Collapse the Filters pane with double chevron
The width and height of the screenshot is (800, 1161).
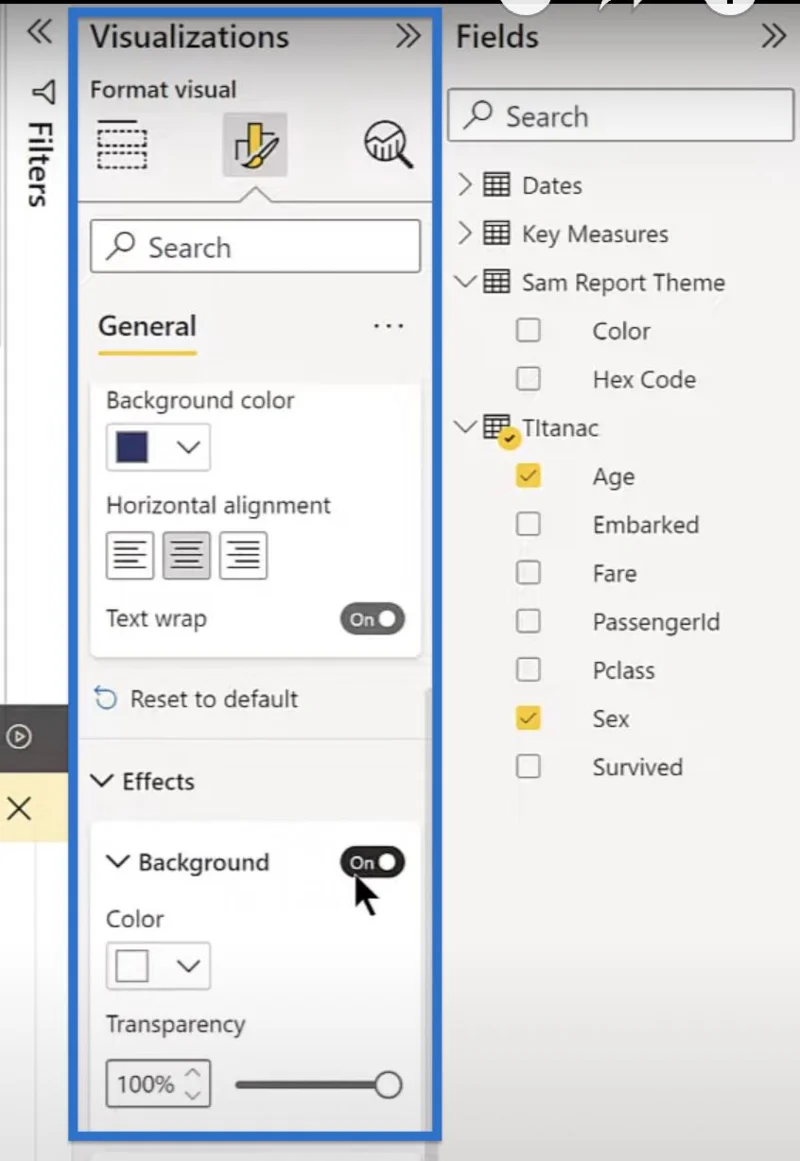(39, 31)
